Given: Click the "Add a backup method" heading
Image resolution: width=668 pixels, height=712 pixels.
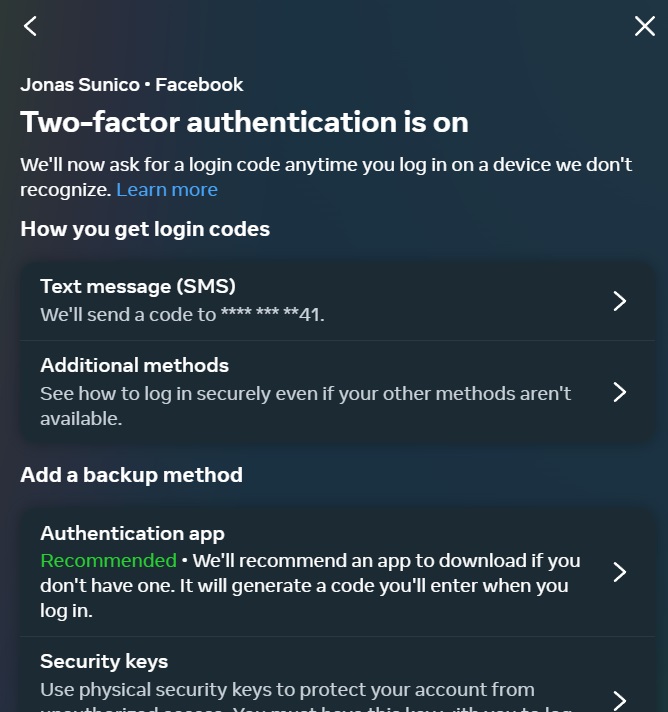Looking at the screenshot, I should (131, 475).
